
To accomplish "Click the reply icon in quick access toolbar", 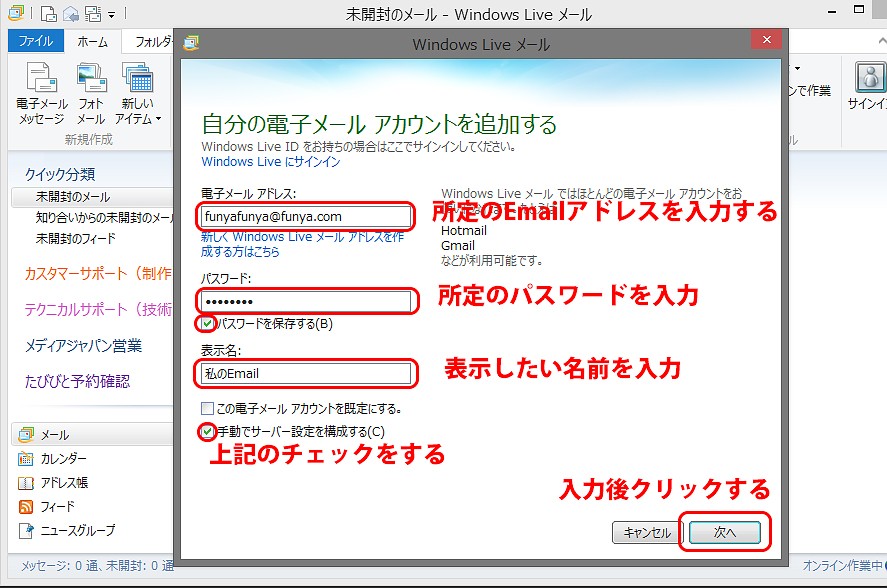I will coord(71,13).
